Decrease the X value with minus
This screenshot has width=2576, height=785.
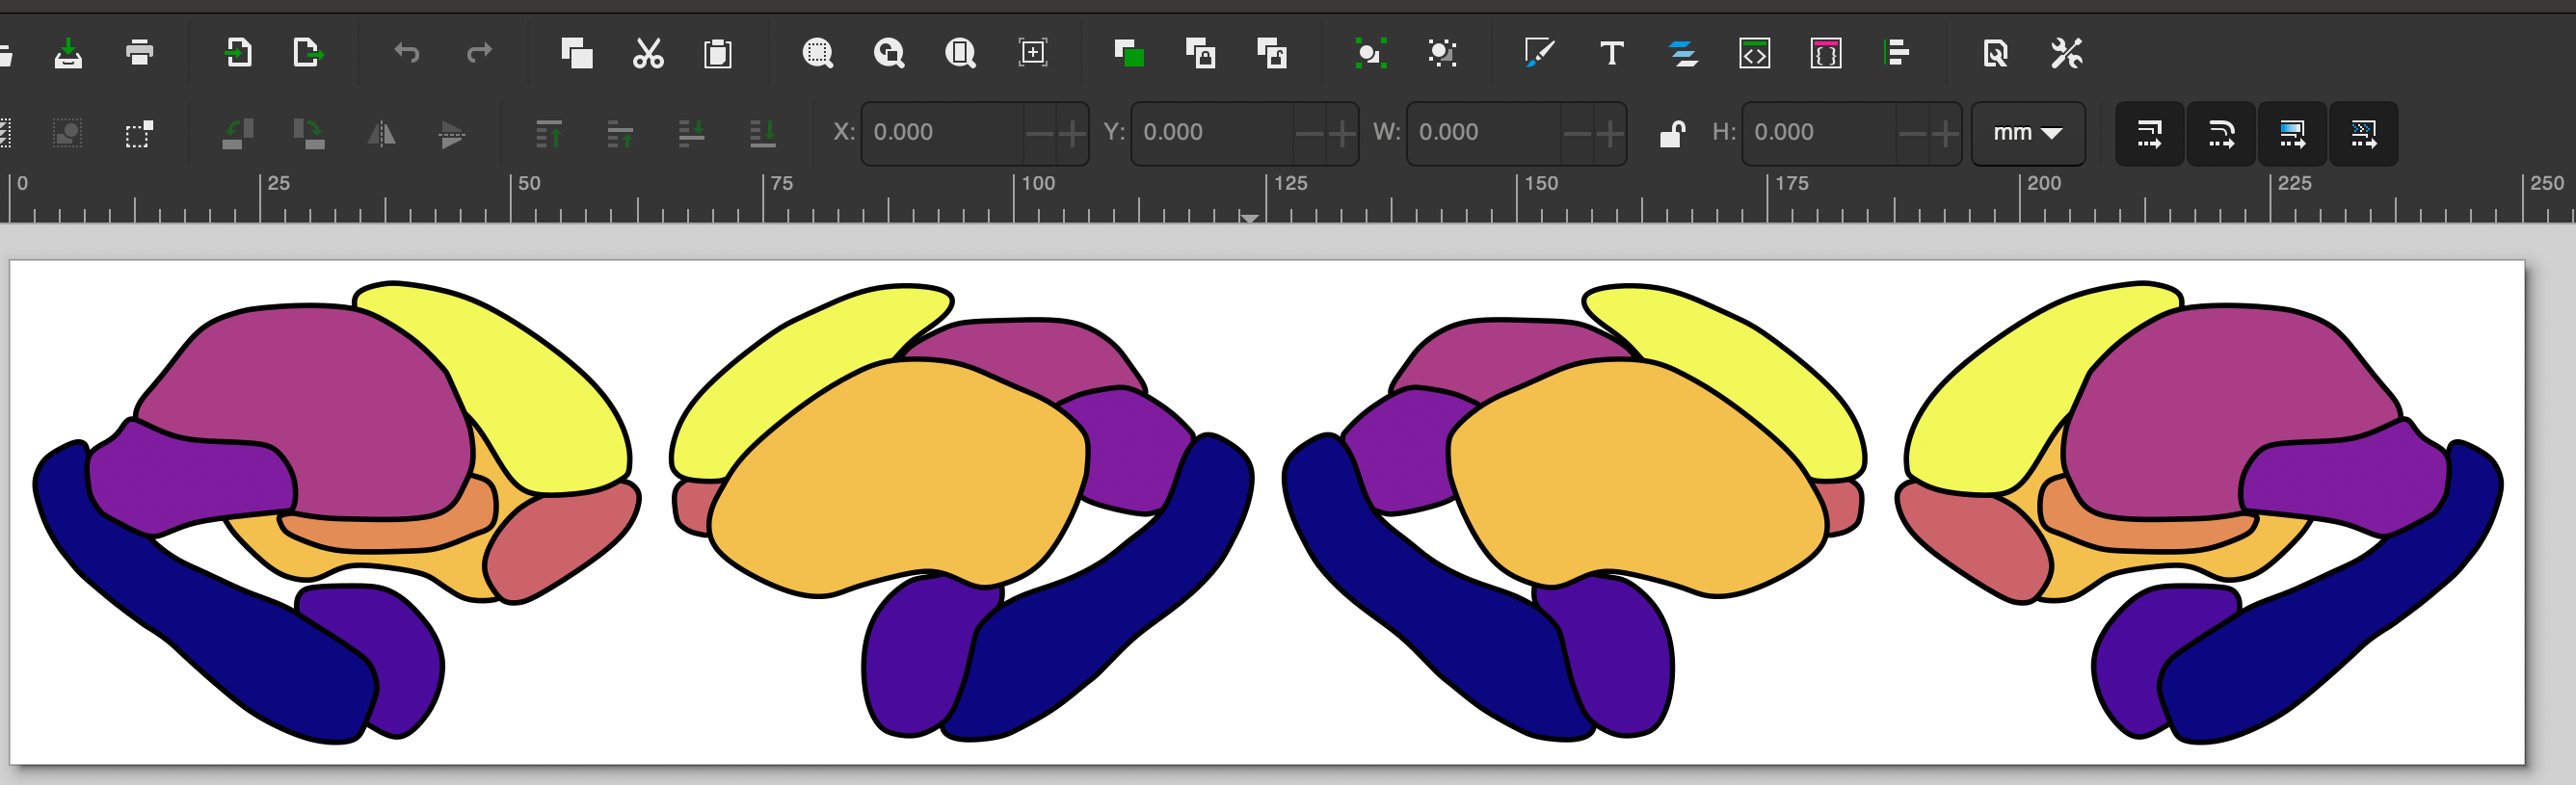coord(1040,132)
